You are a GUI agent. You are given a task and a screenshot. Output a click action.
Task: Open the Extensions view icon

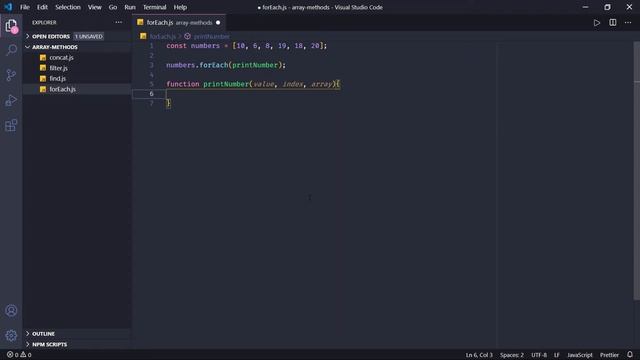click(x=11, y=125)
